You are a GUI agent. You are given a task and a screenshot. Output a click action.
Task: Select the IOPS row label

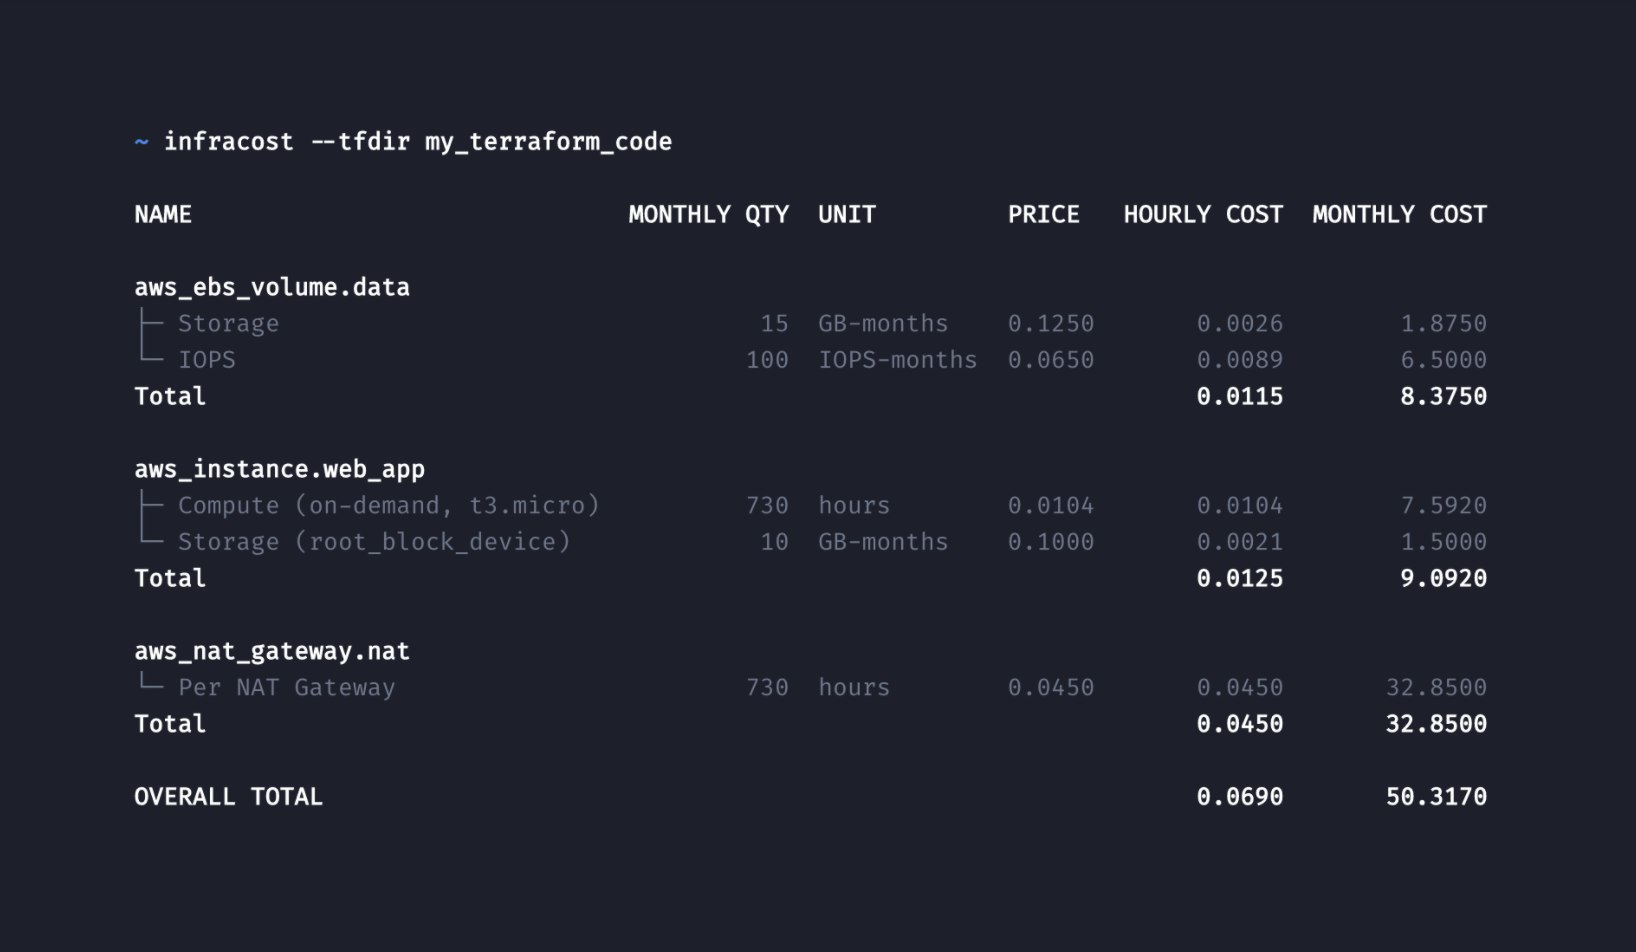[x=206, y=360]
